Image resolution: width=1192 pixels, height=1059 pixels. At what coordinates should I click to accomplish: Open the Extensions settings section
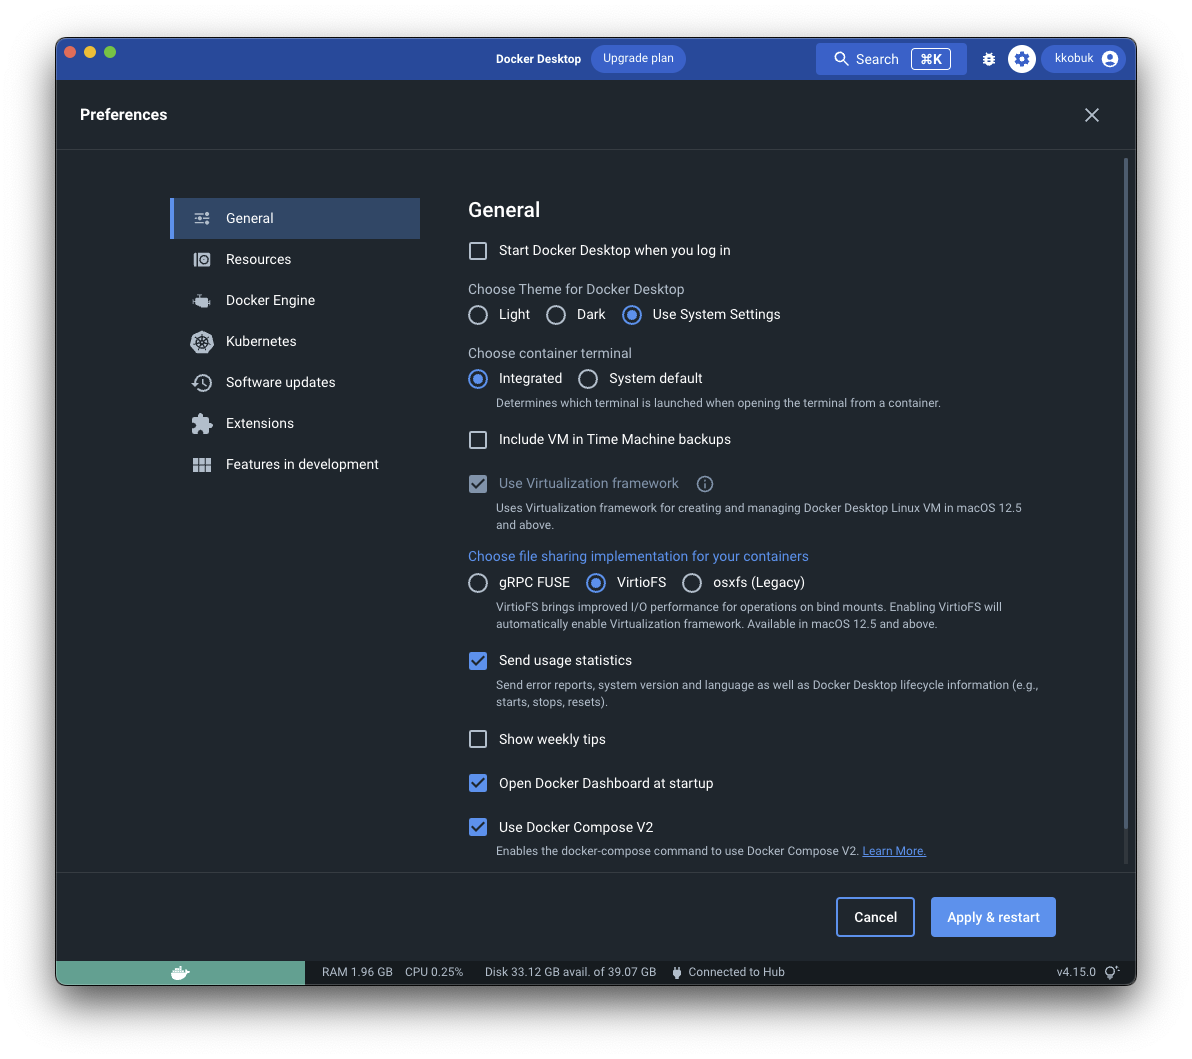tap(295, 423)
